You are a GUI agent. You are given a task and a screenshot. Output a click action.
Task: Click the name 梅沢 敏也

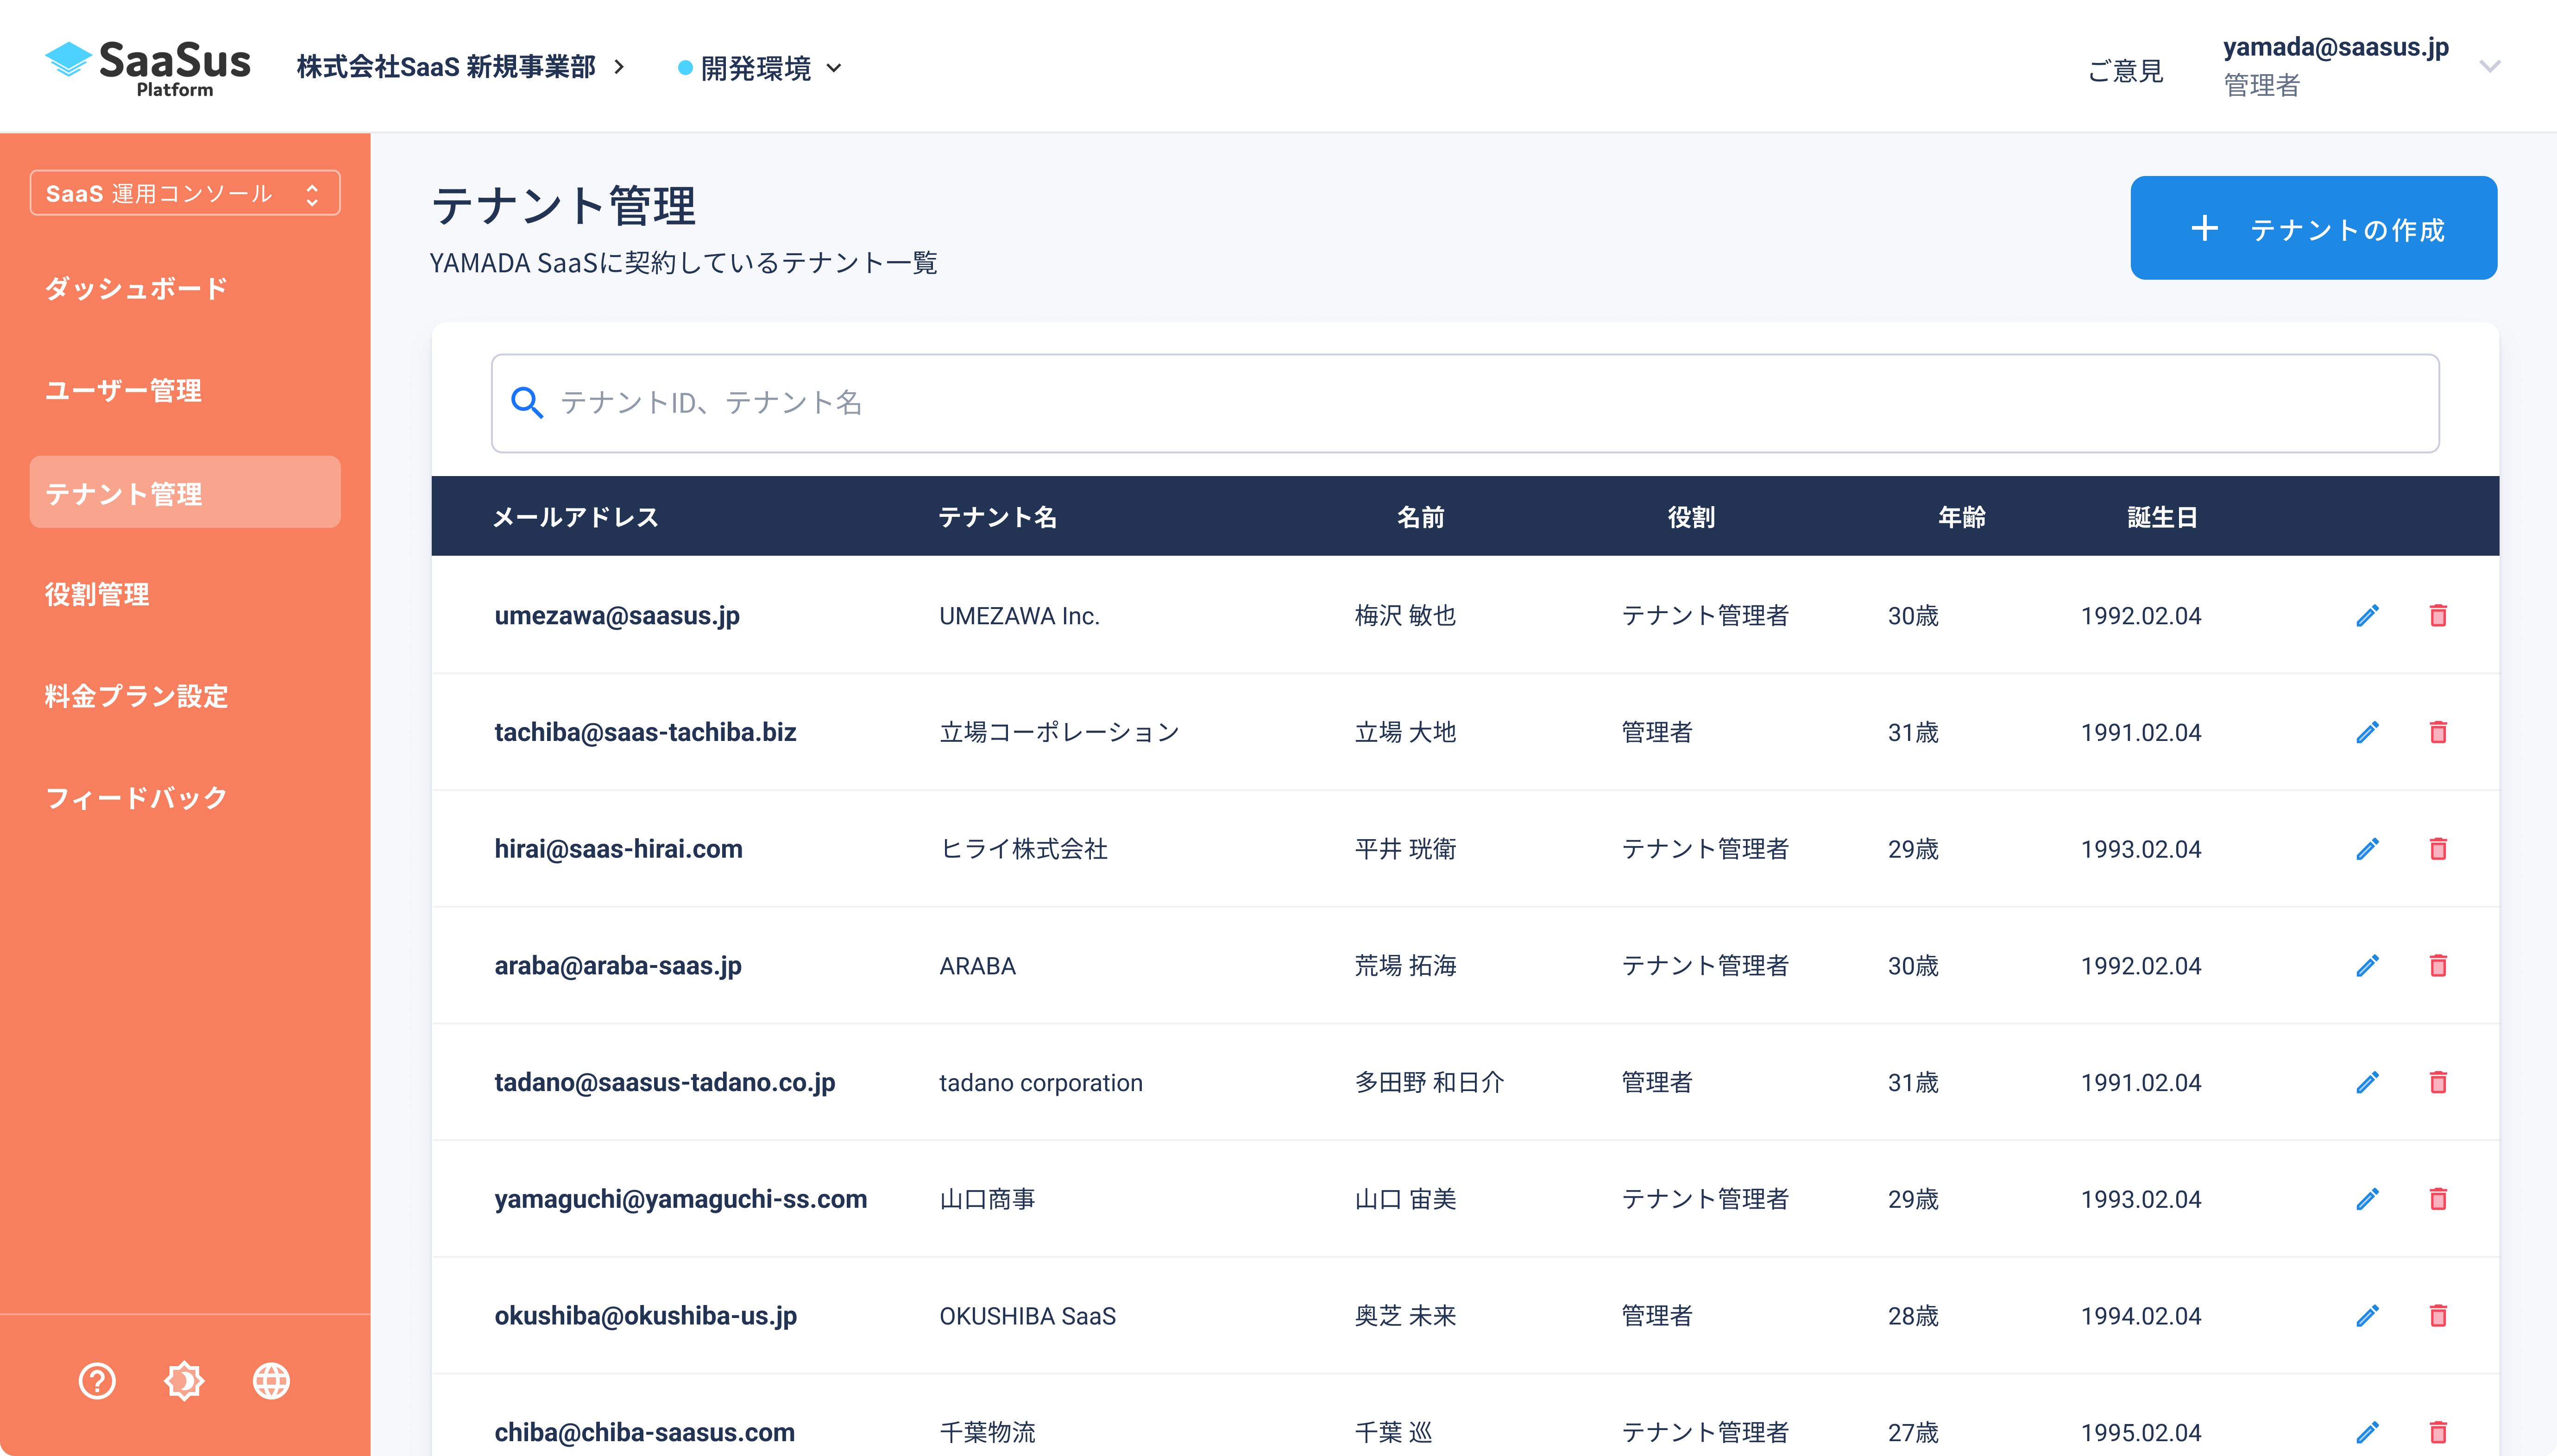[1405, 615]
